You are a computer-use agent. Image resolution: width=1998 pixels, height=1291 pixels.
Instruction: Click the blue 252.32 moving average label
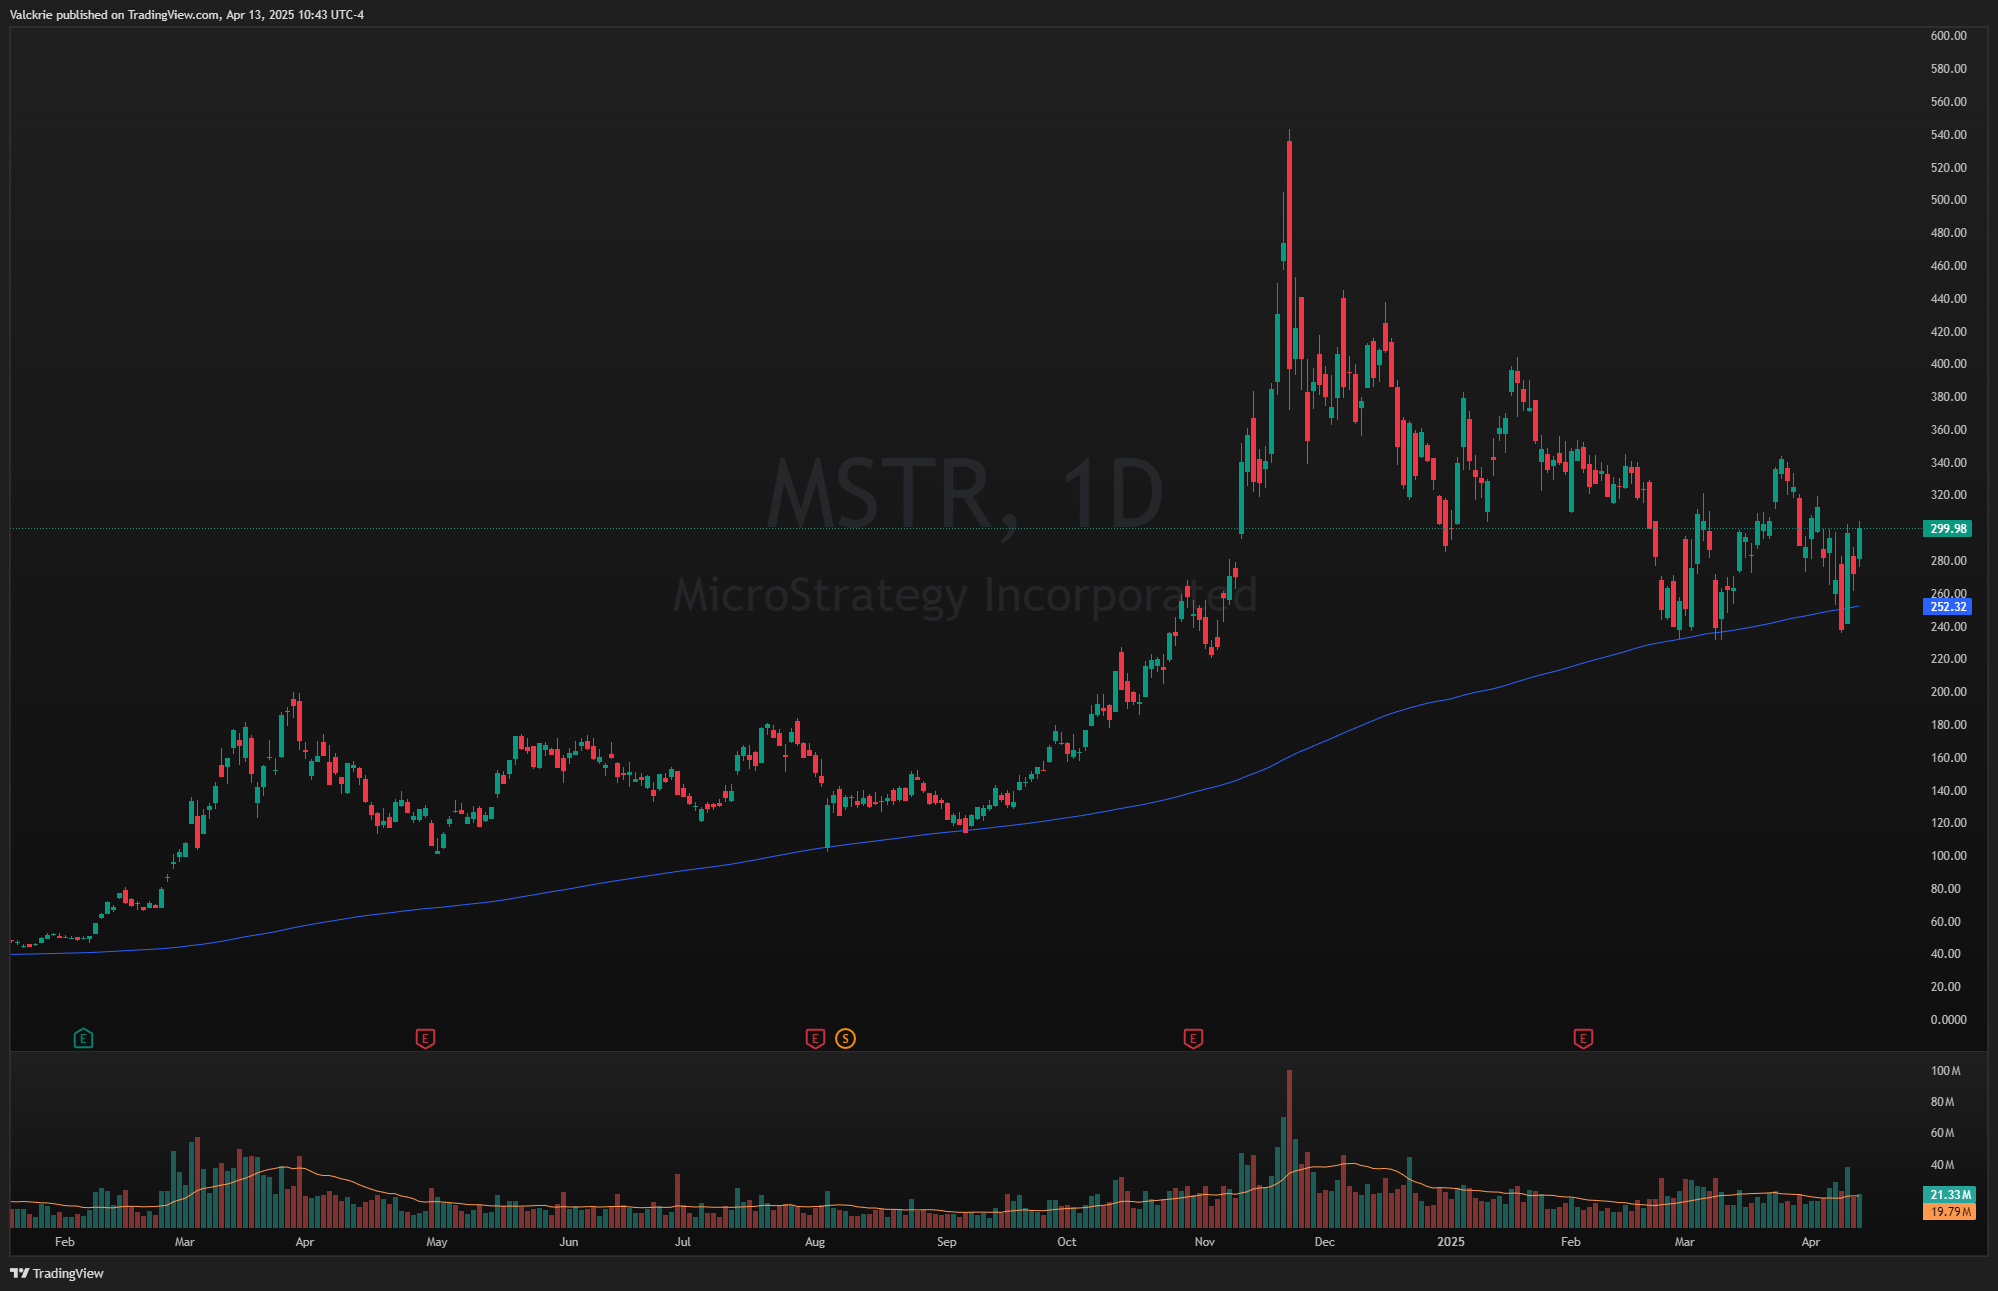pos(1948,606)
